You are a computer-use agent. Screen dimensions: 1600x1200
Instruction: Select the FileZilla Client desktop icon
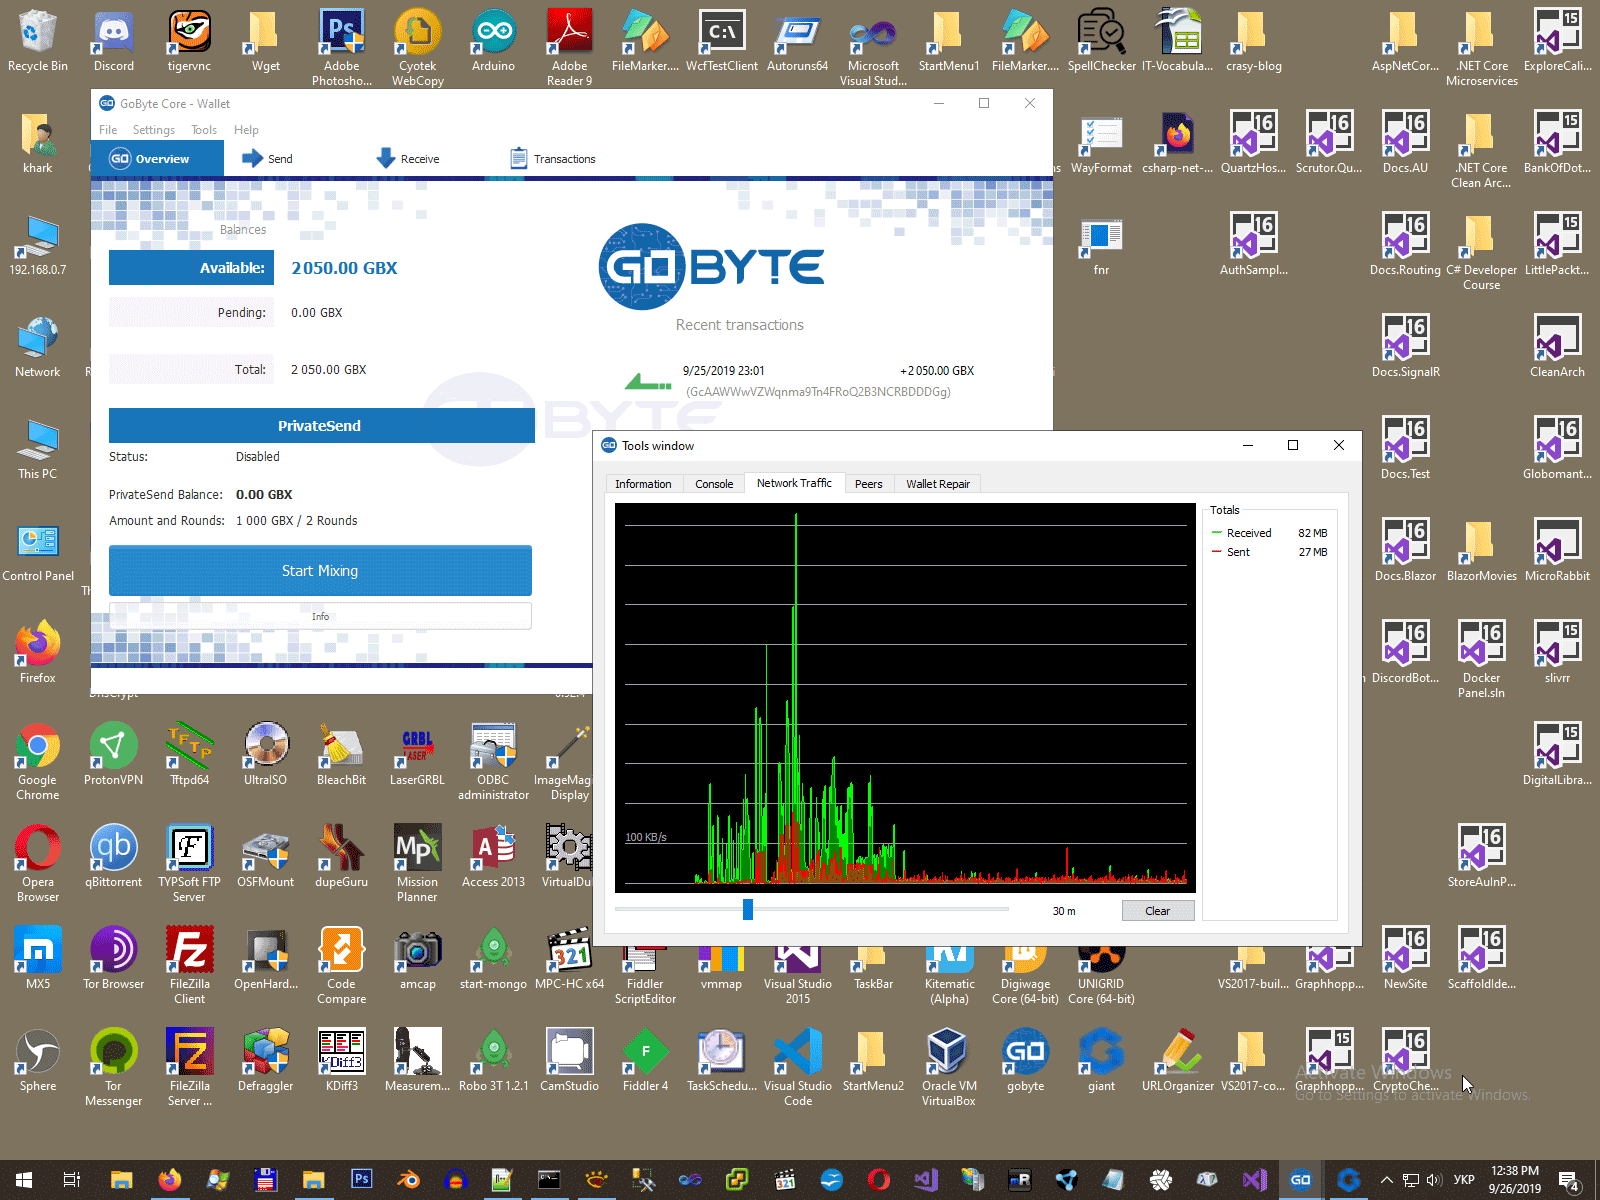click(x=190, y=965)
